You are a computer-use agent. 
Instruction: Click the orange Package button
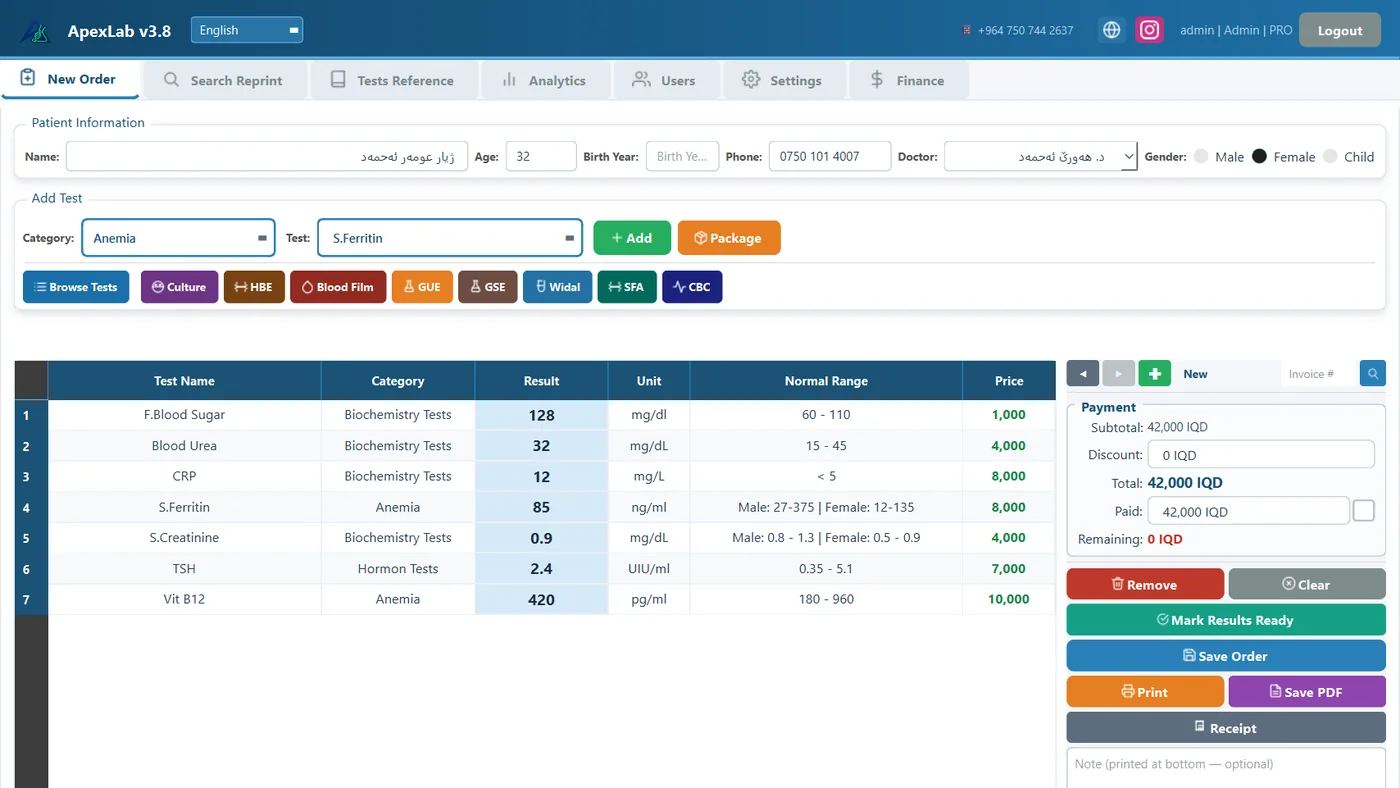729,238
